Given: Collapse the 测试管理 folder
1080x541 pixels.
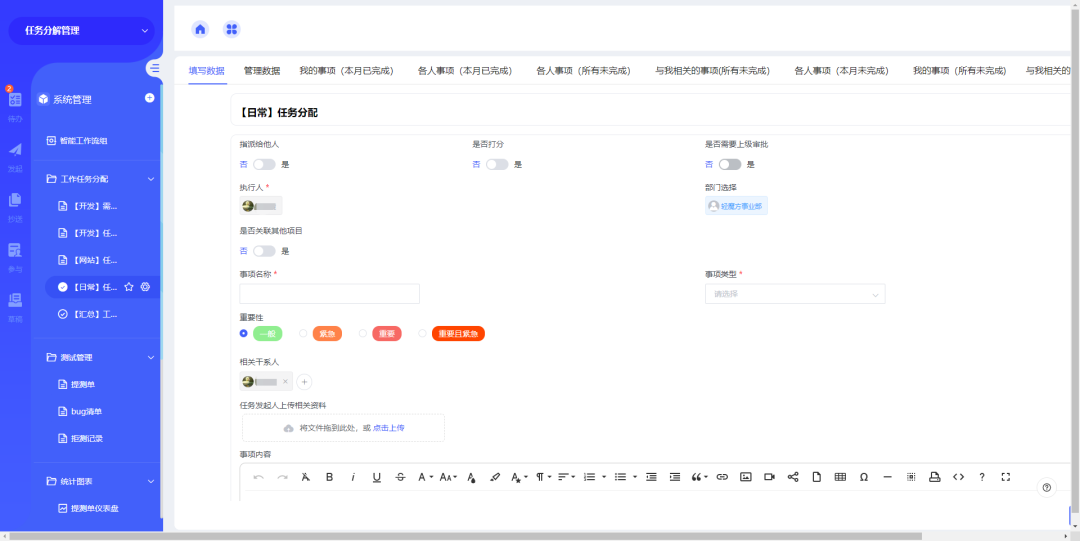Looking at the screenshot, I should coord(151,358).
